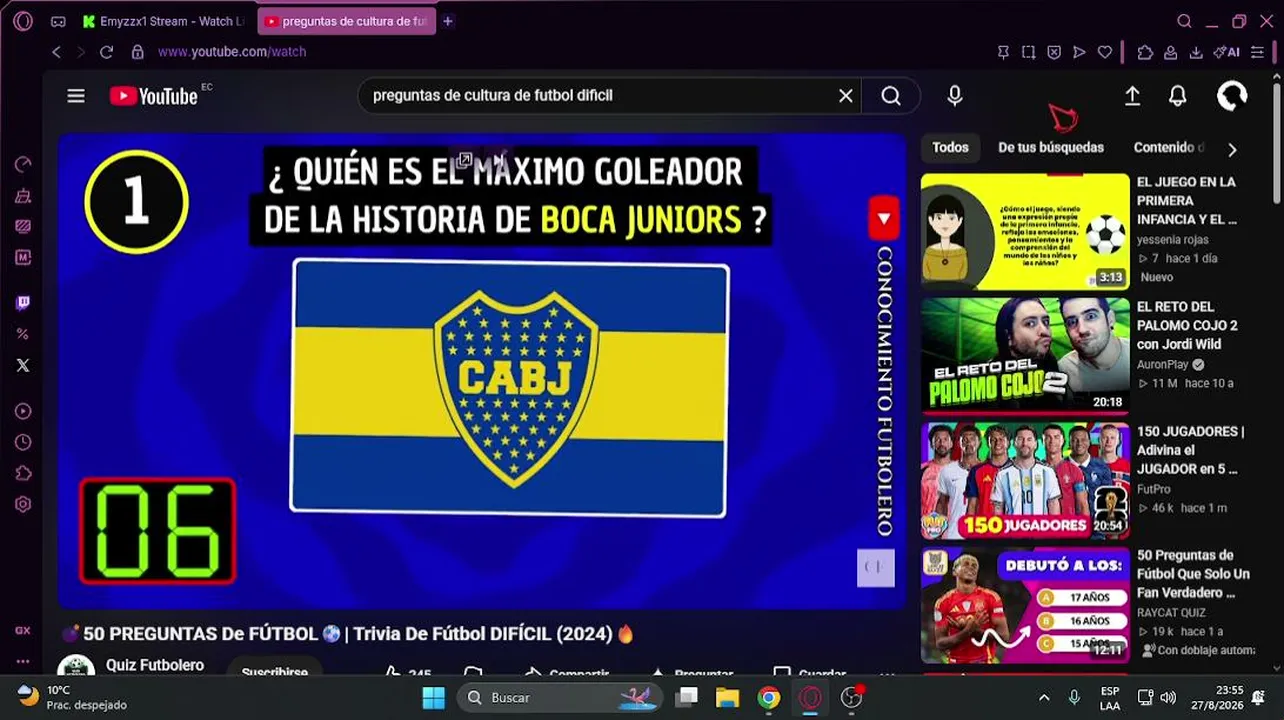Open the DEBUTÓ A LOS video thumbnail
1284x720 pixels.
click(x=1025, y=604)
